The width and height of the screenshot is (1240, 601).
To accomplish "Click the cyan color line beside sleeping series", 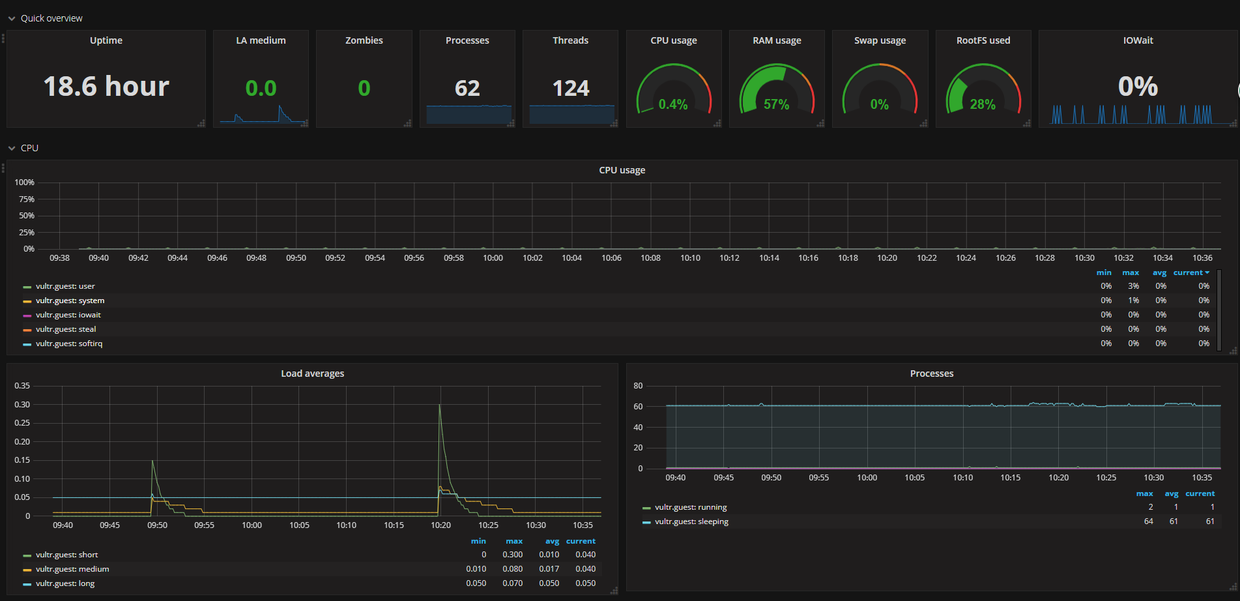I will (x=645, y=522).
